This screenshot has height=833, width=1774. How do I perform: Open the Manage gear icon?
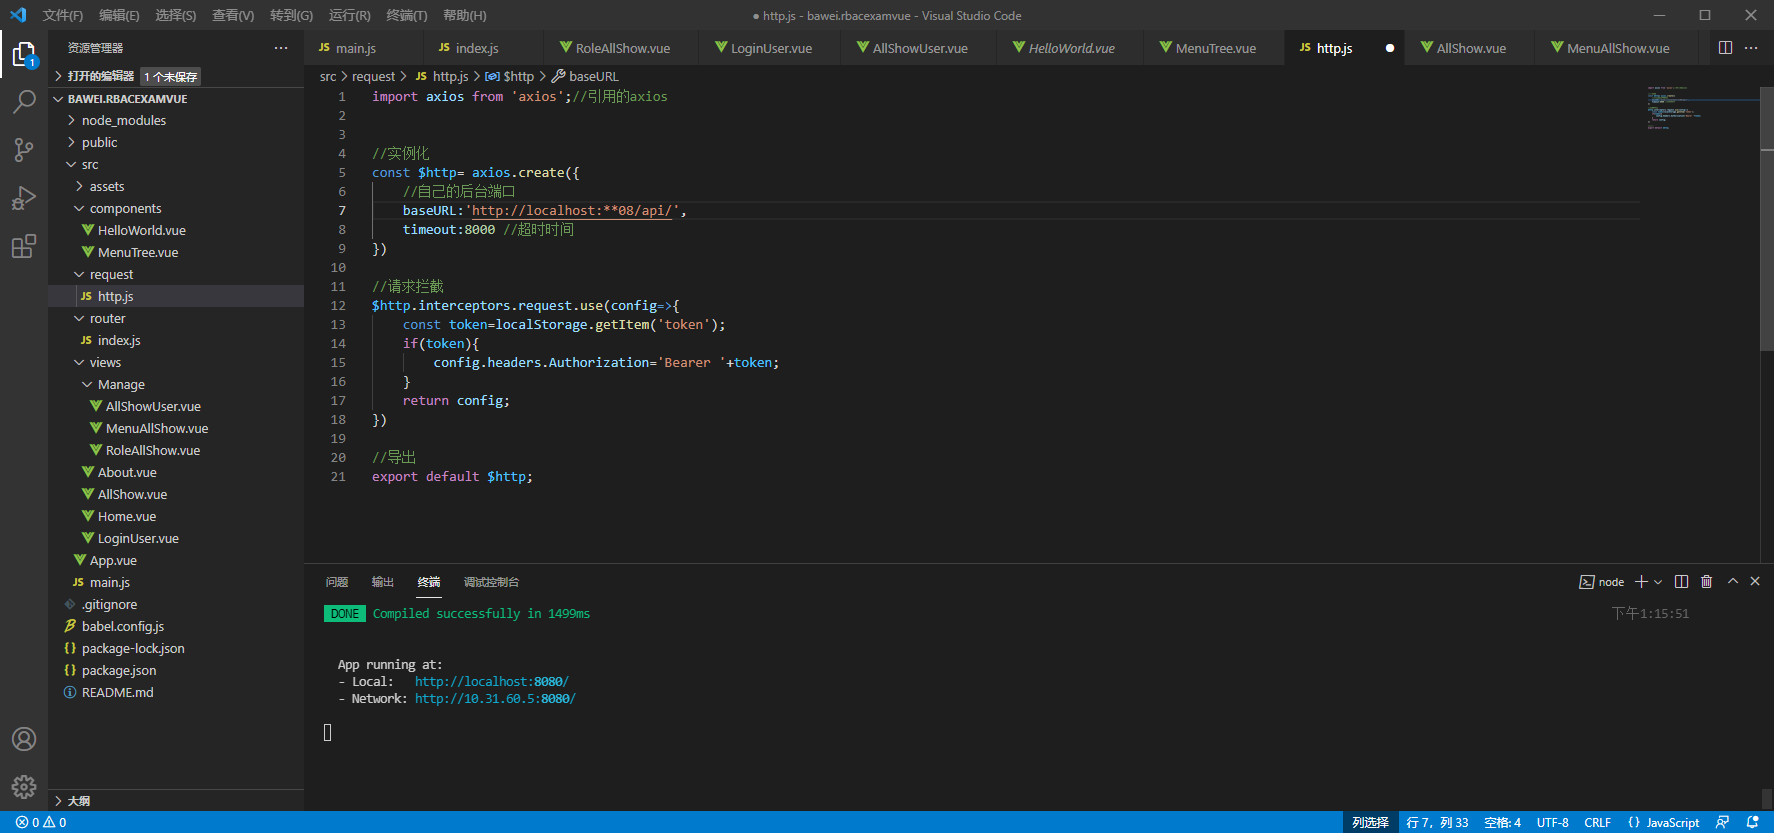(24, 787)
